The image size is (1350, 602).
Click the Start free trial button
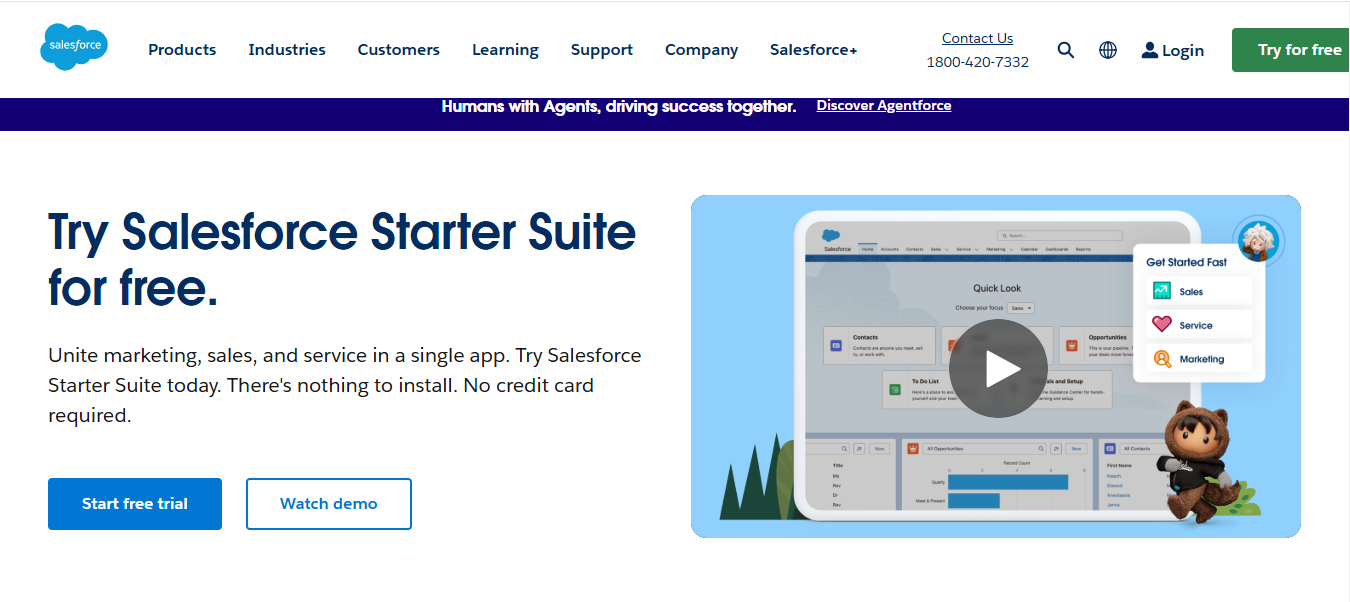[x=134, y=503]
